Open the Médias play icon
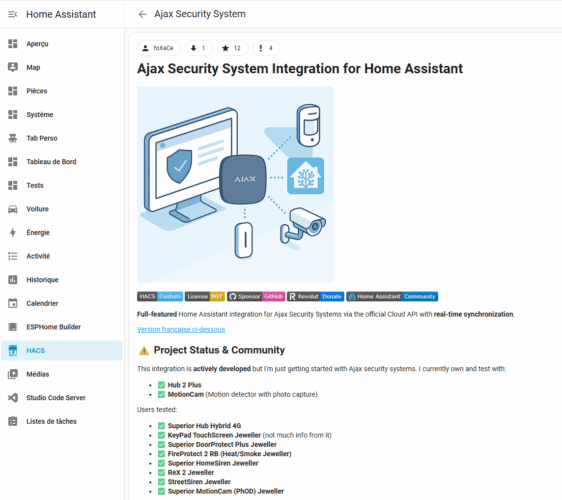 coord(13,374)
